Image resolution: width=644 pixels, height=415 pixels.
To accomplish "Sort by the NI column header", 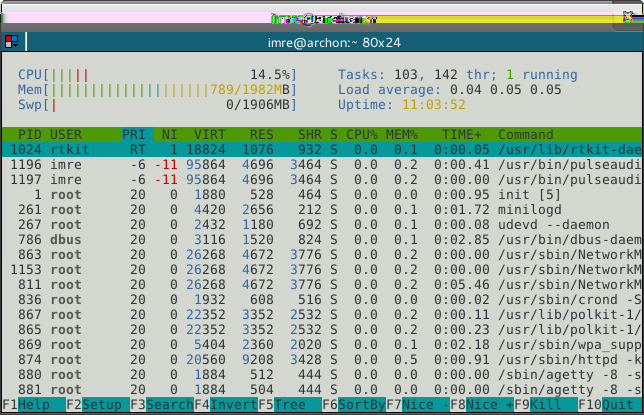I will pyautogui.click(x=169, y=135).
